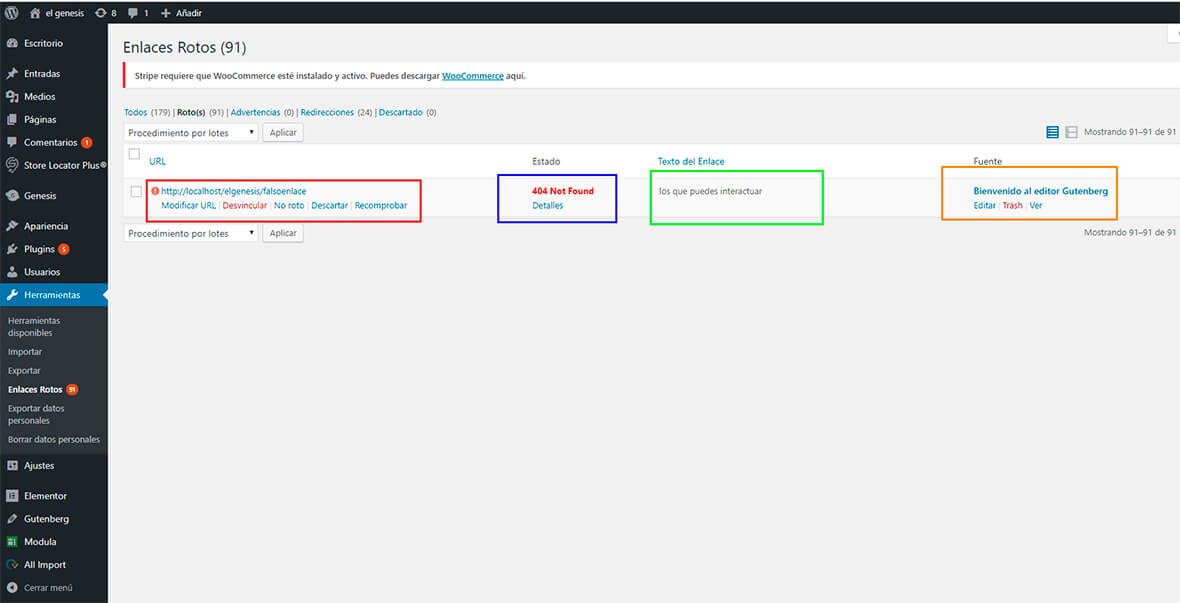Switch to the excerpt view icon

click(1072, 132)
